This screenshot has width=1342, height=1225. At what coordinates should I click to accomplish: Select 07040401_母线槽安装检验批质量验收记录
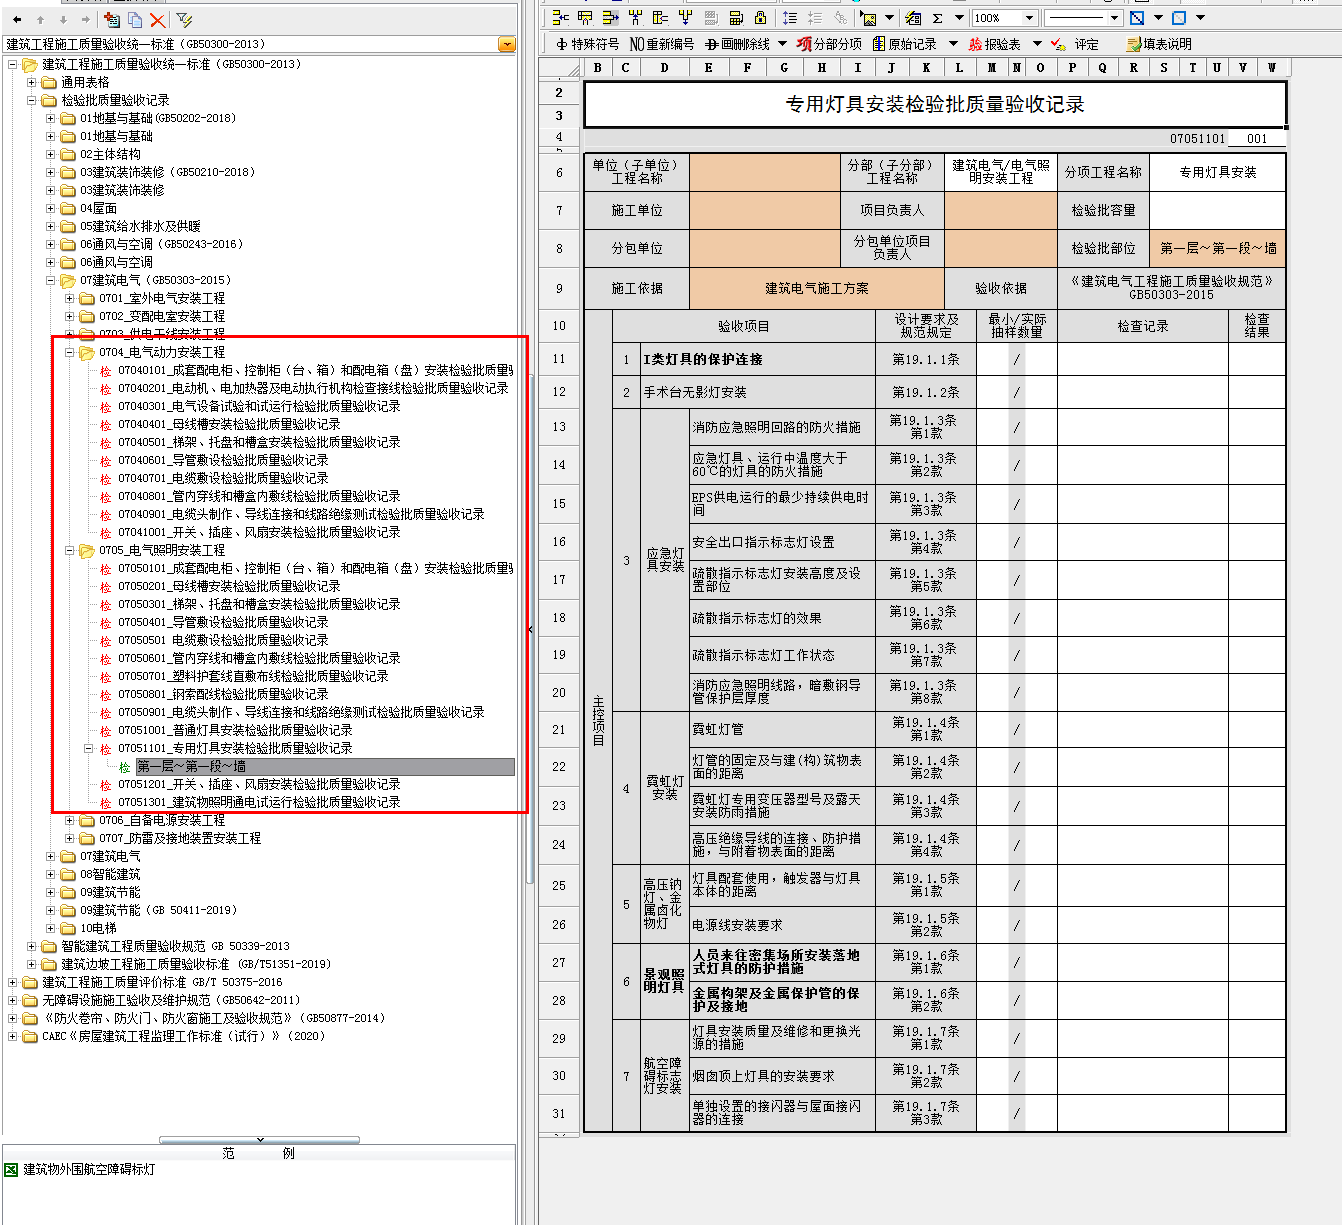[x=229, y=424]
